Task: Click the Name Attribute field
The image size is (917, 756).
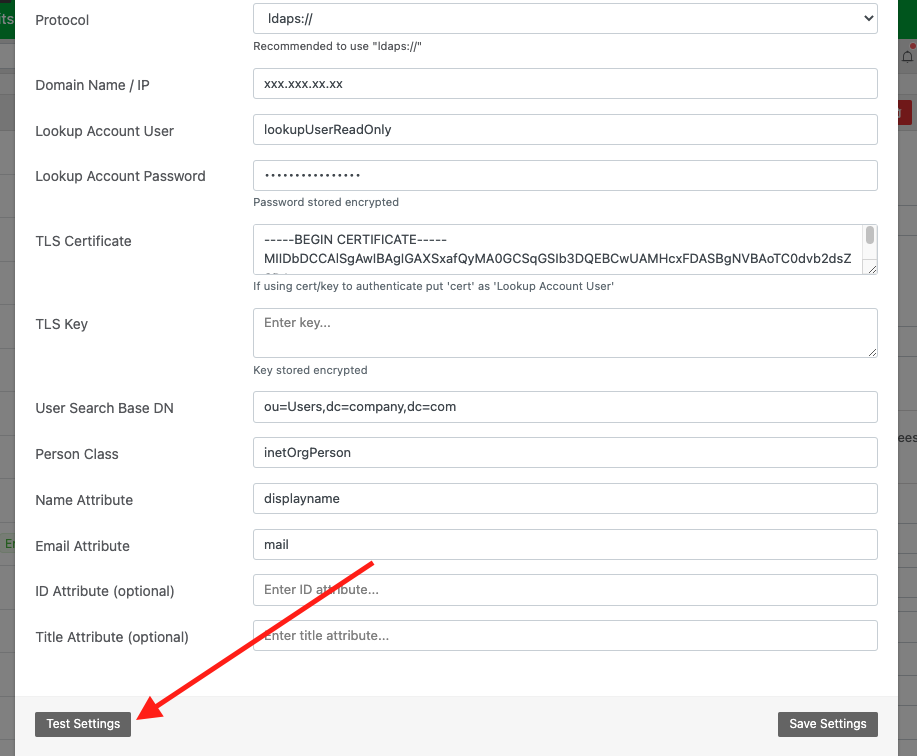Action: tap(563, 499)
